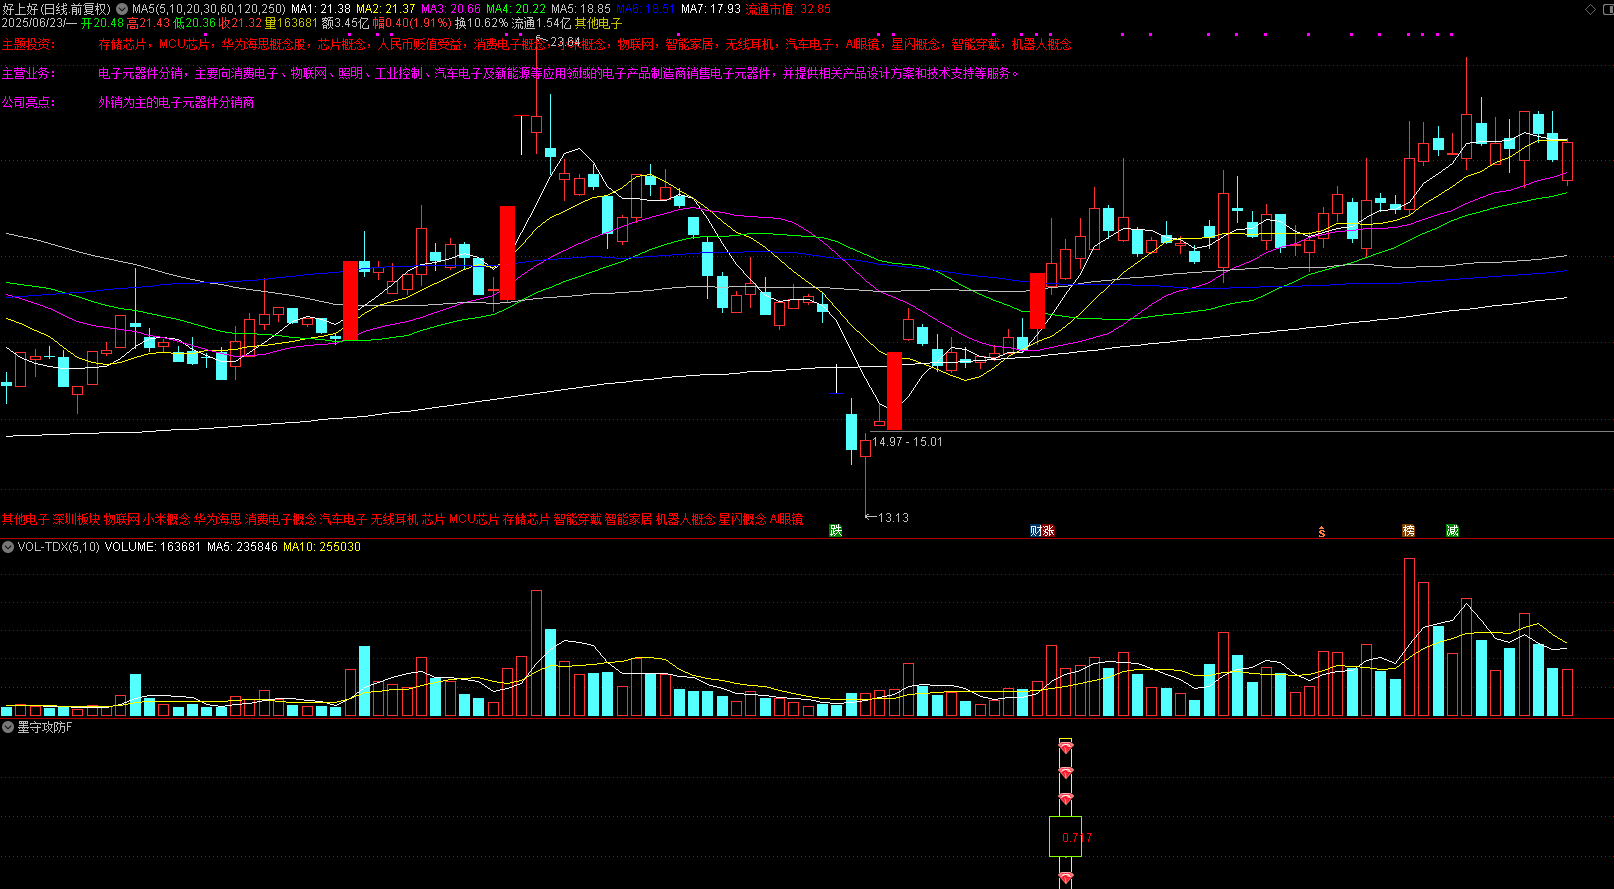Click the 其他电子 sector label in the header
Image resolution: width=1614 pixels, height=889 pixels.
(598, 23)
